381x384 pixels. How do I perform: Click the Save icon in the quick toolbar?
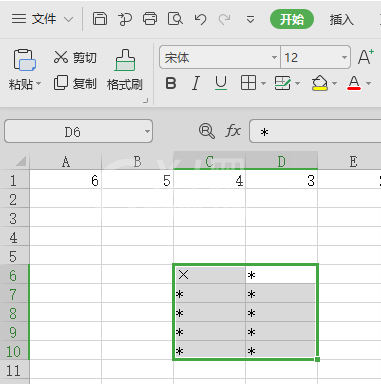100,19
